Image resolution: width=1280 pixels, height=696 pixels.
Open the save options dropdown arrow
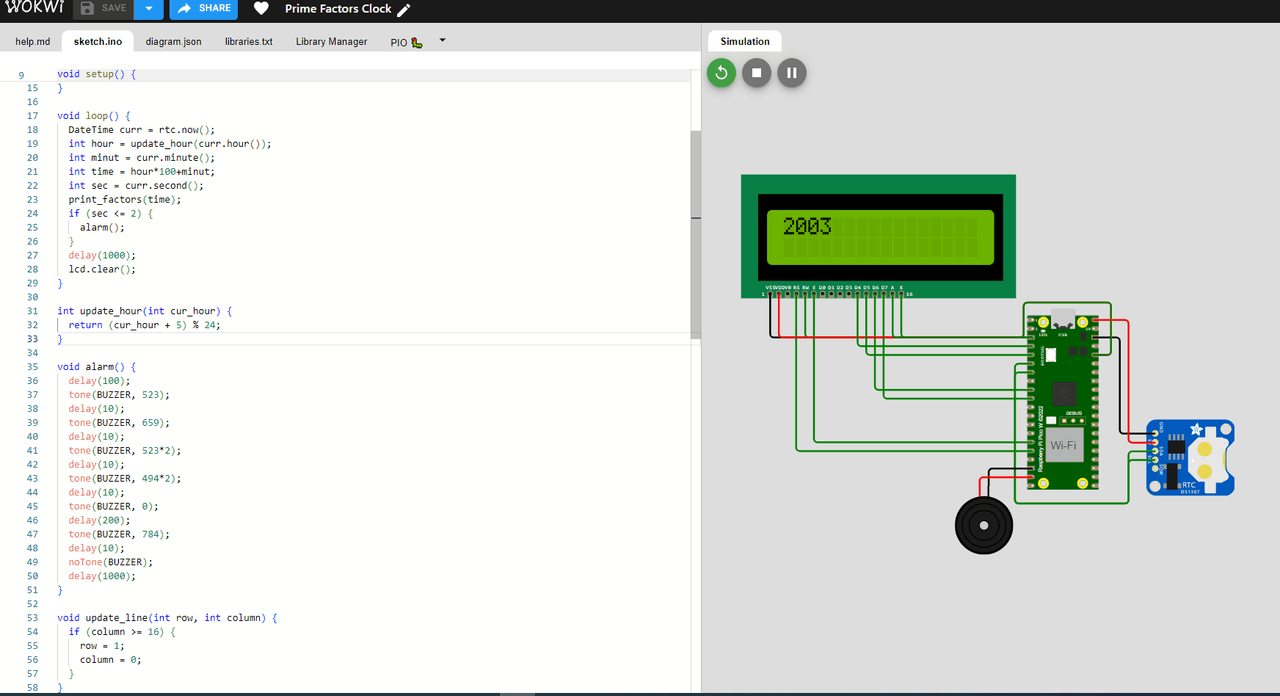[148, 9]
